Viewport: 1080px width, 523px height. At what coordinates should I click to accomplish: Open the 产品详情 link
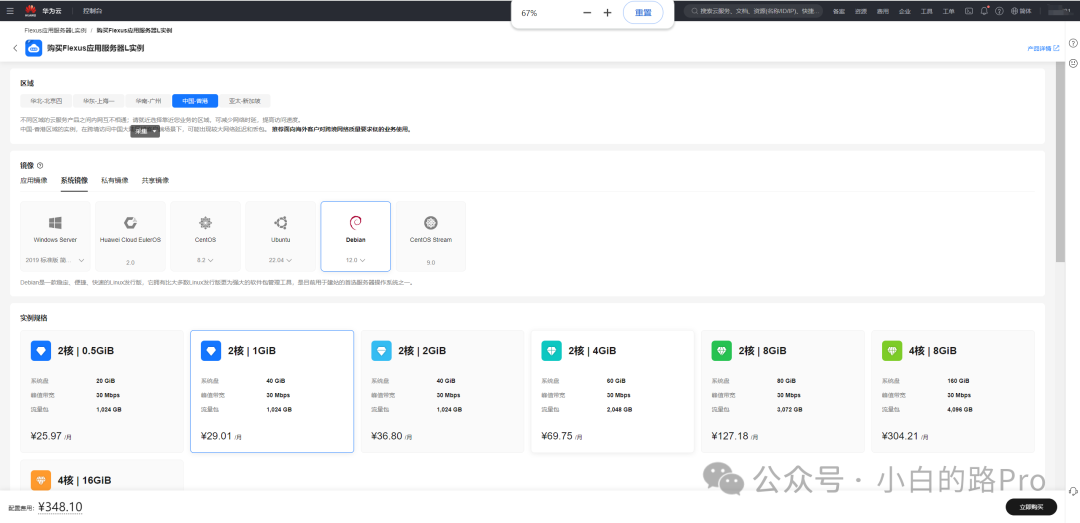[1043, 49]
